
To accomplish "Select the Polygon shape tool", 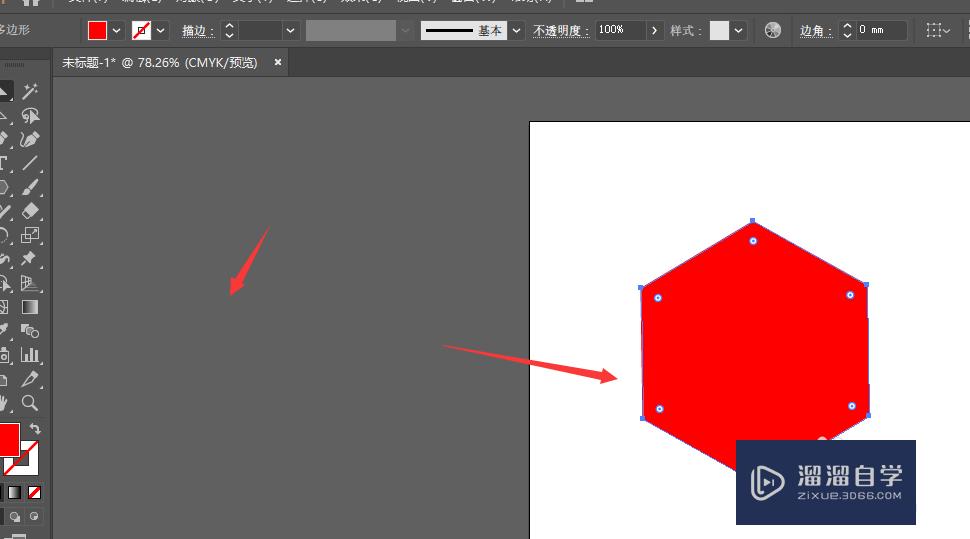I will pyautogui.click(x=4, y=187).
